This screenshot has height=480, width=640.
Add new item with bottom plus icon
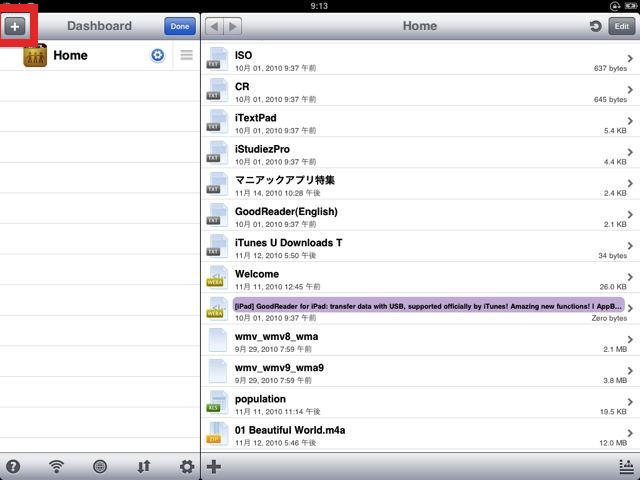tap(214, 466)
